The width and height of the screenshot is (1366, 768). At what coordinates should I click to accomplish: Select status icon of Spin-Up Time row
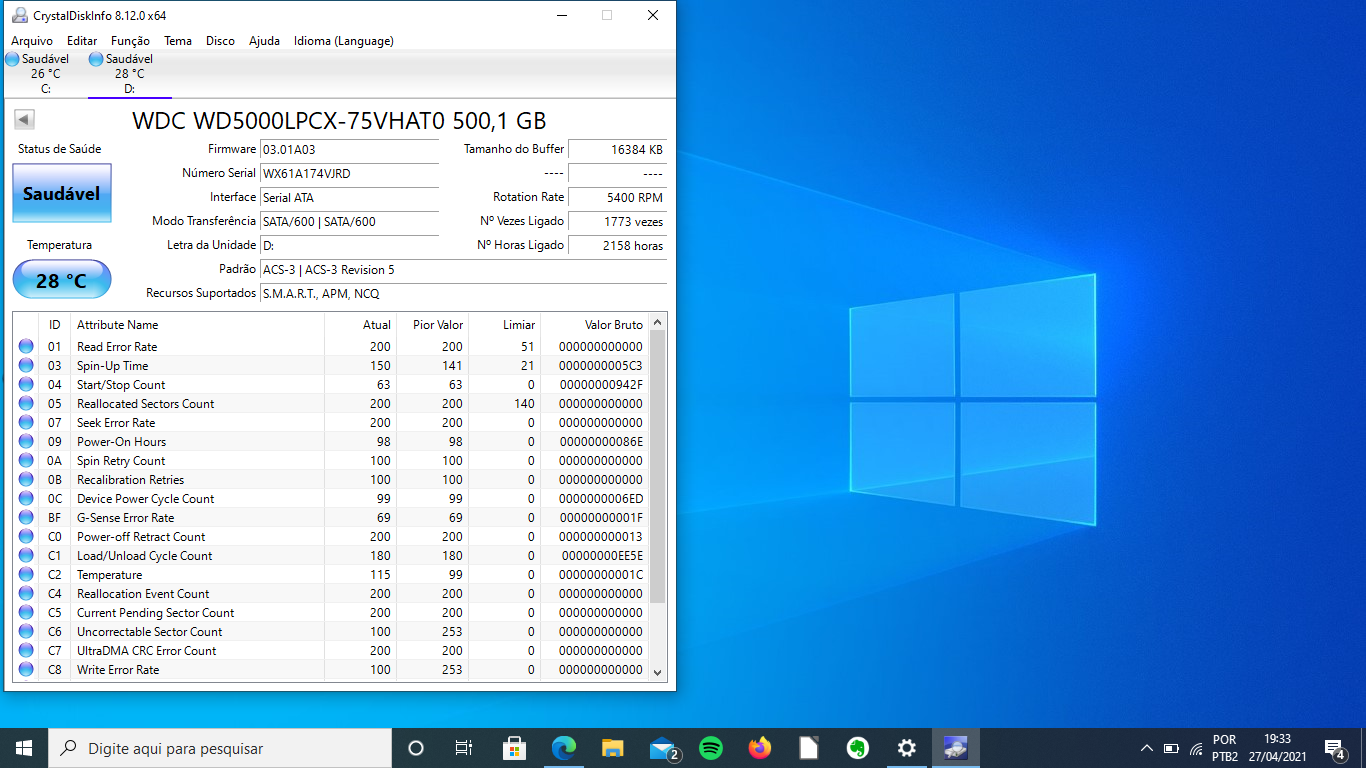26,365
